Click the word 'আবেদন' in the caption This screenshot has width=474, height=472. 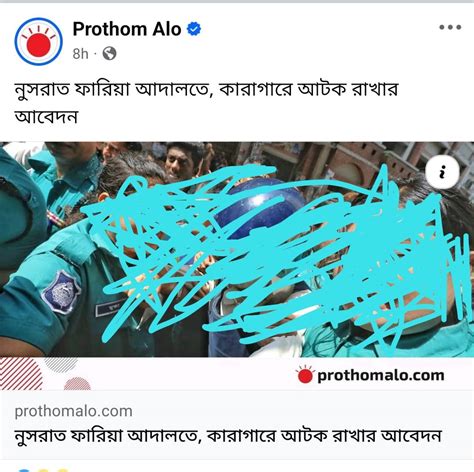(x=46, y=117)
